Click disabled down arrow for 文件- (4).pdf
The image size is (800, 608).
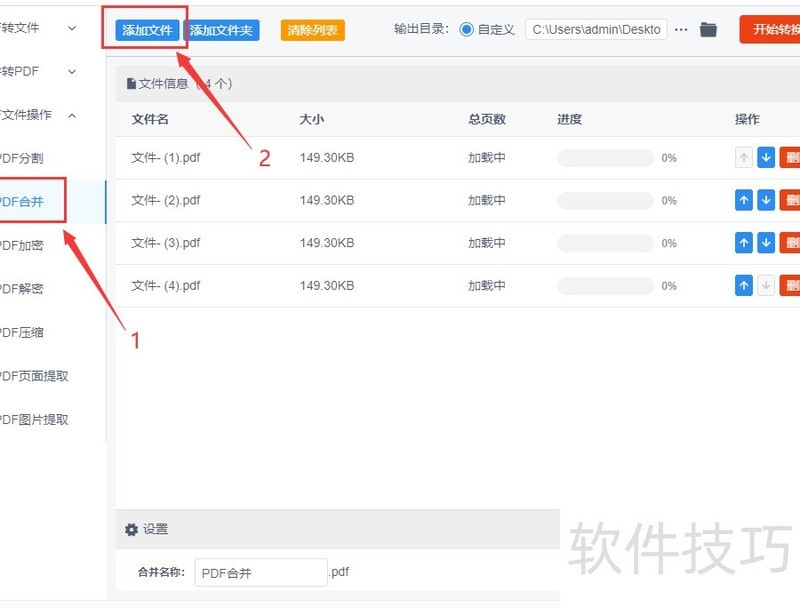tap(765, 286)
